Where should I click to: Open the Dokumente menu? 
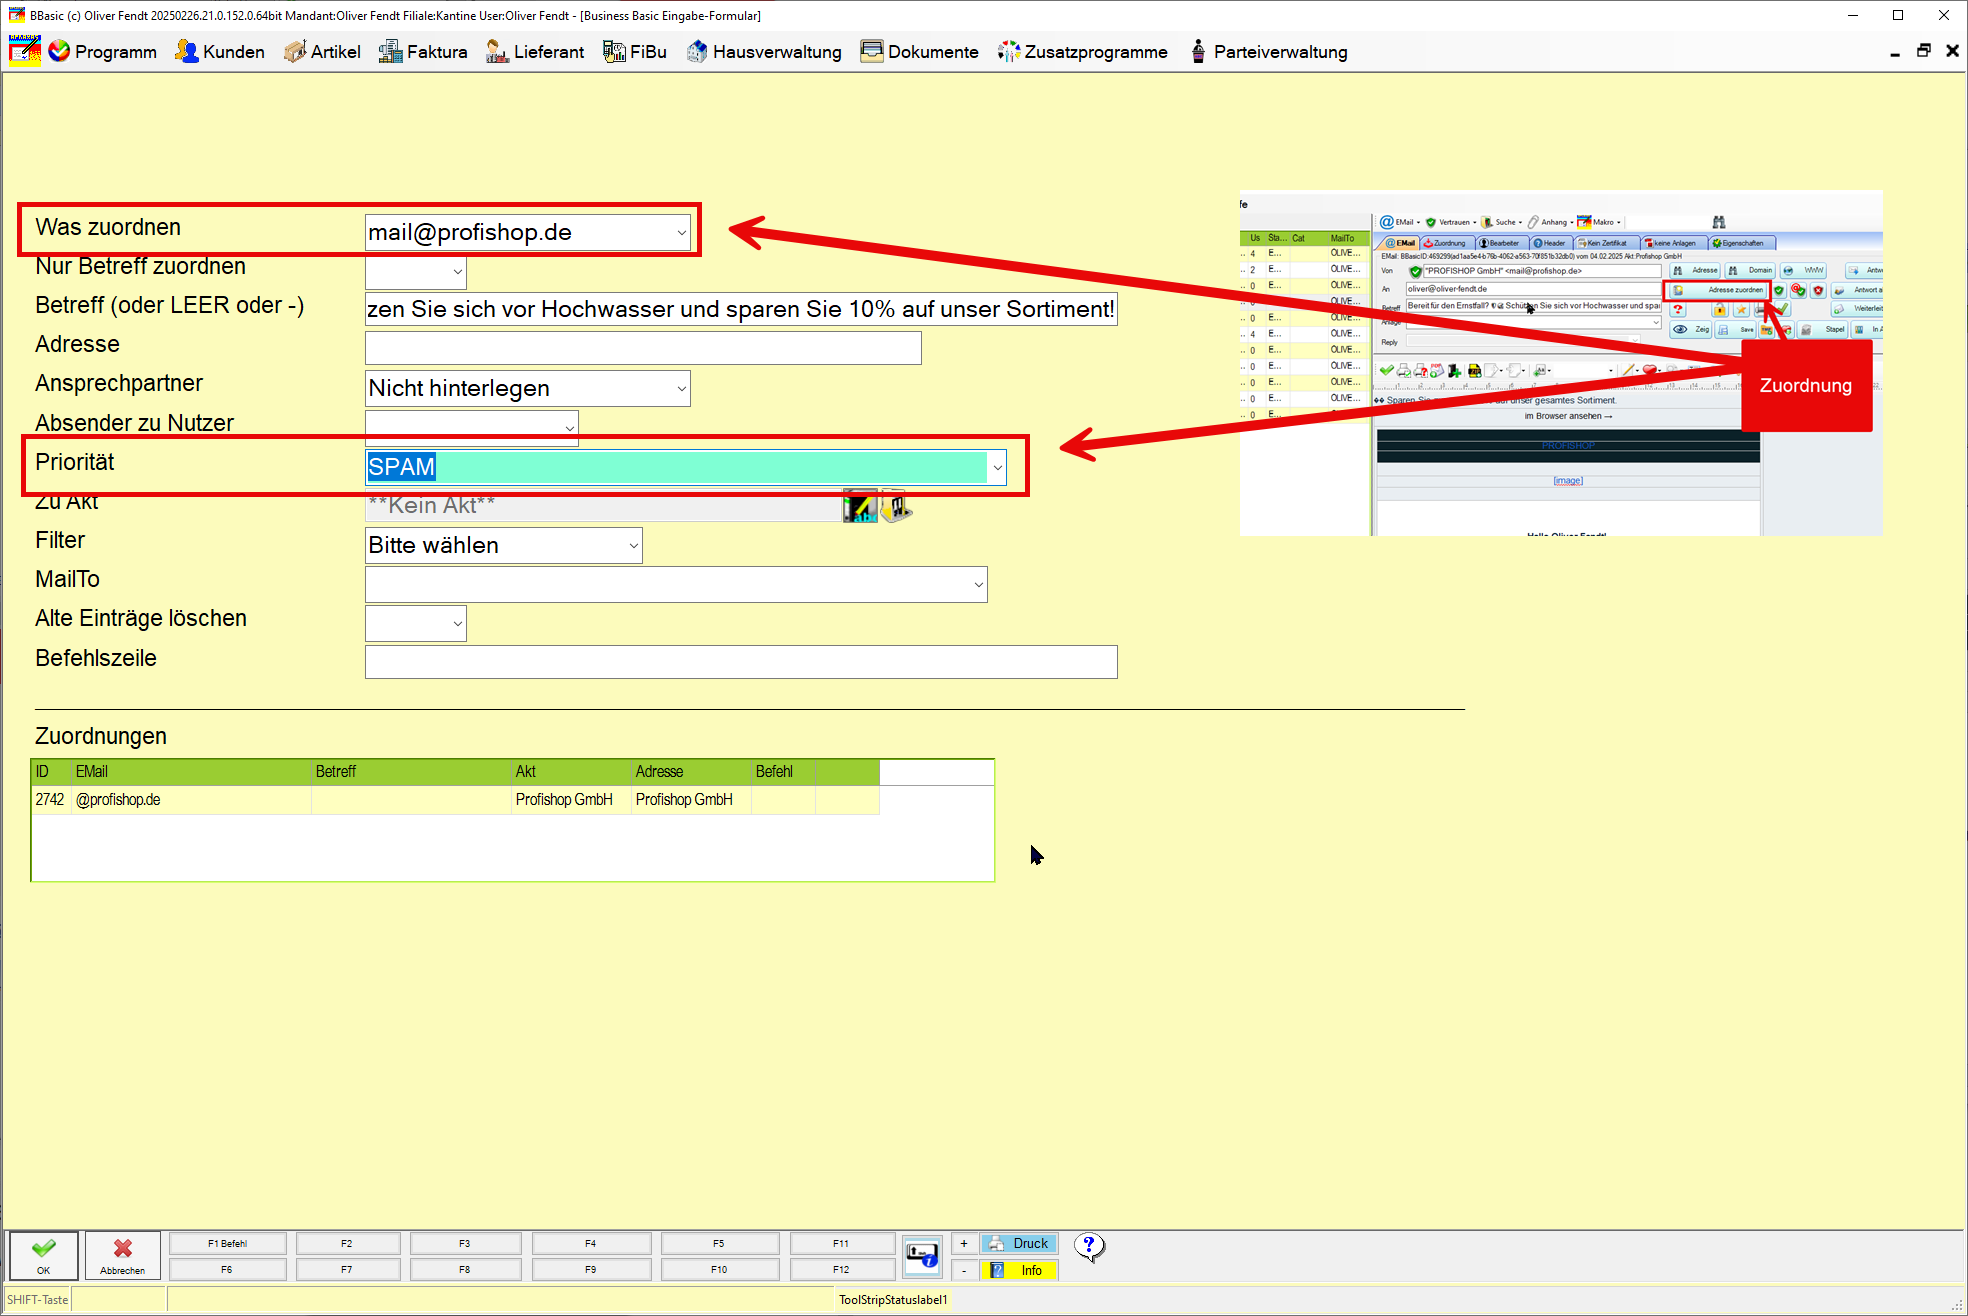[x=920, y=52]
